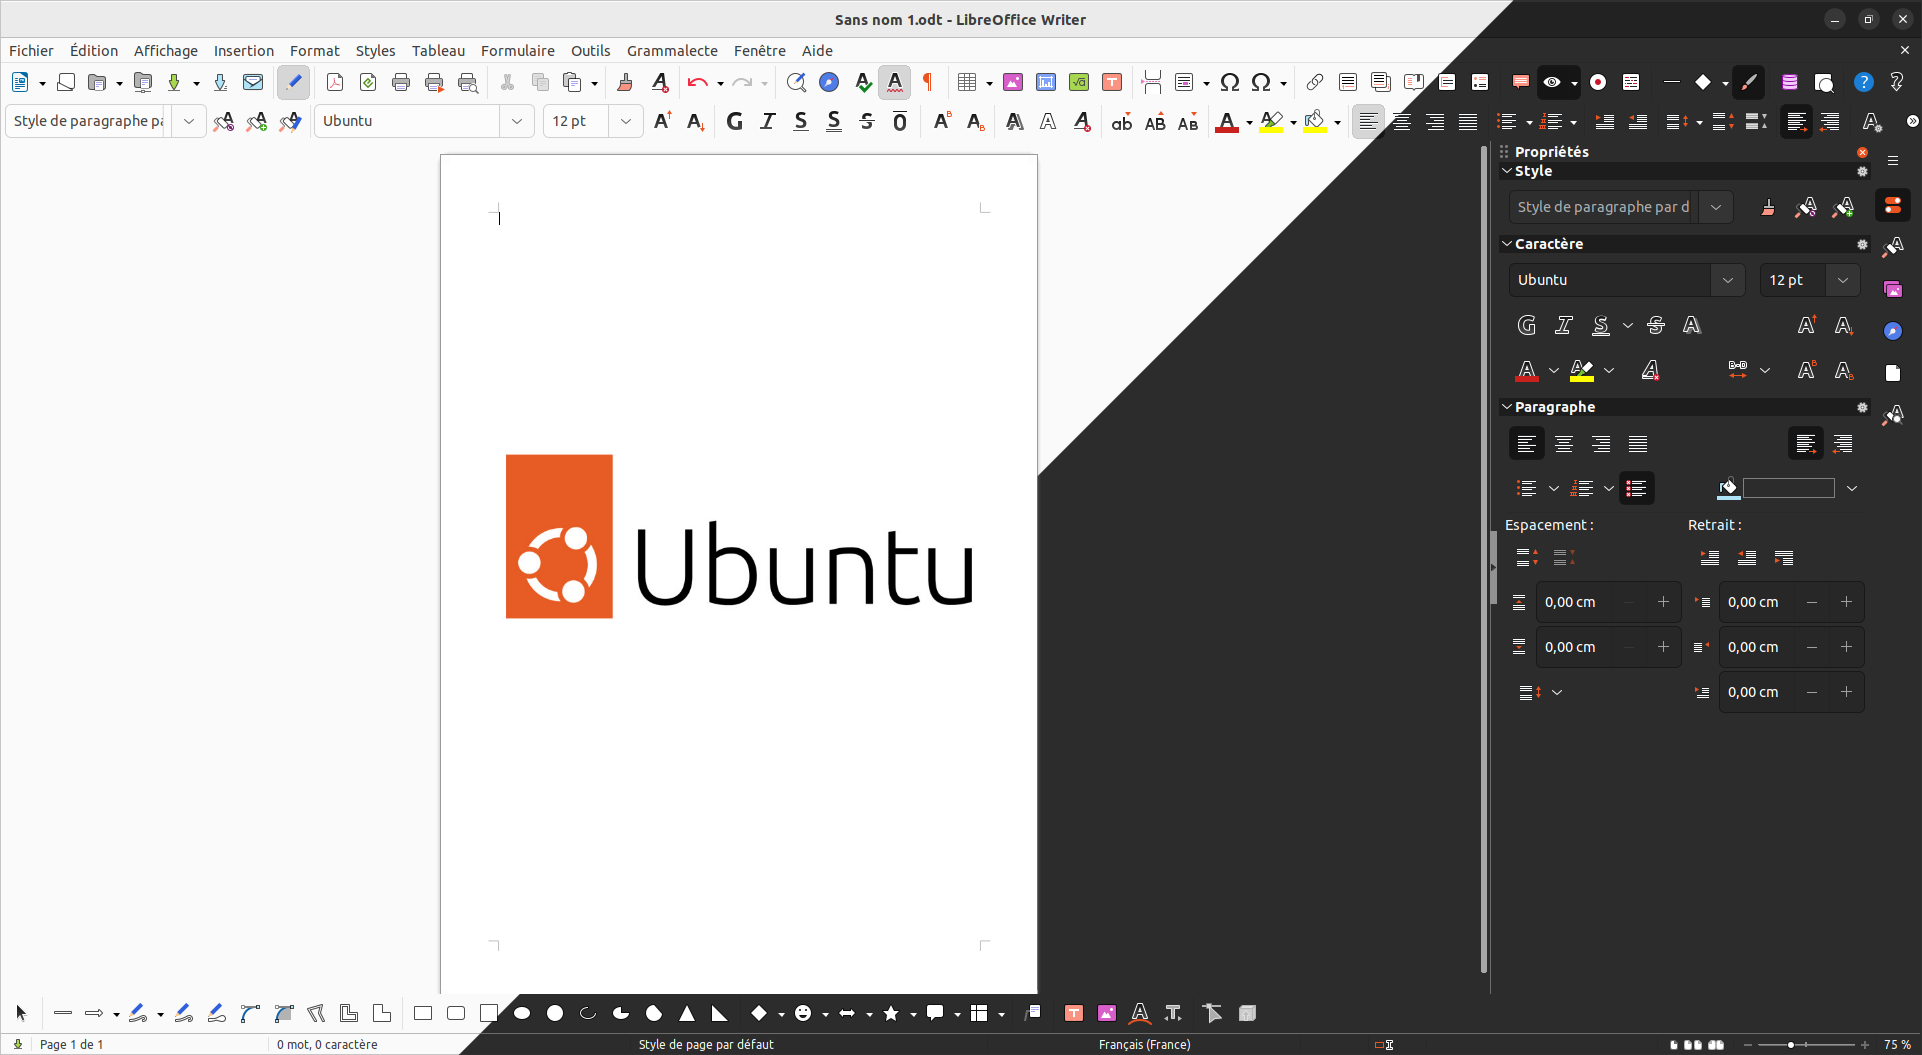Align paragraph center in sidebar

[1564, 444]
